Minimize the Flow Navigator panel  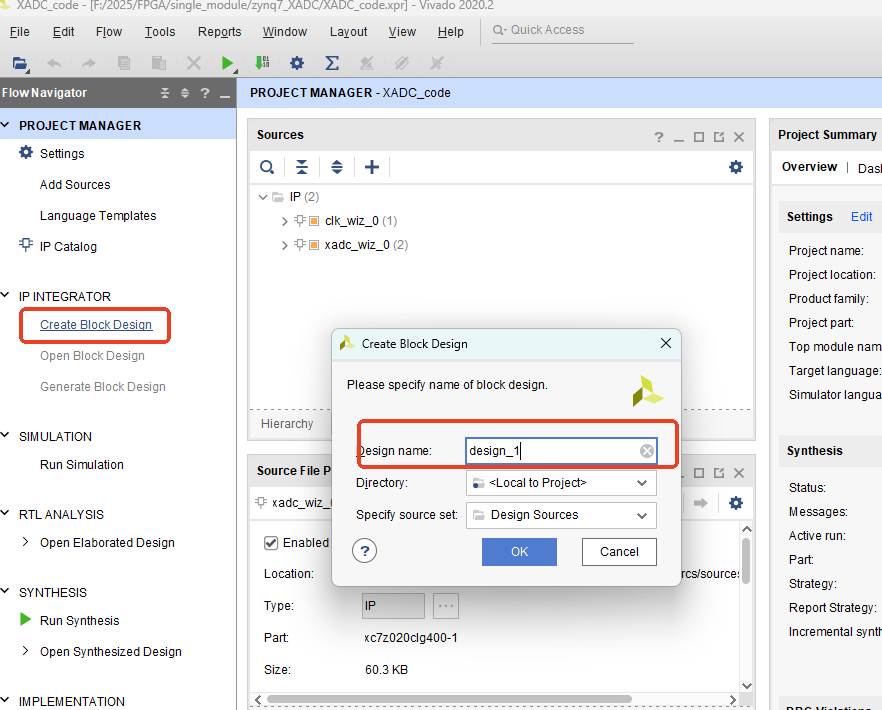(225, 95)
